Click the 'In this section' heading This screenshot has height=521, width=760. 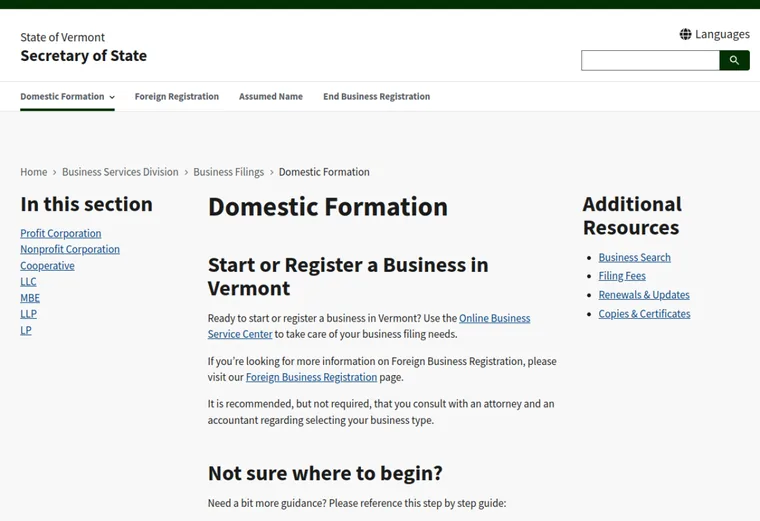[86, 205]
